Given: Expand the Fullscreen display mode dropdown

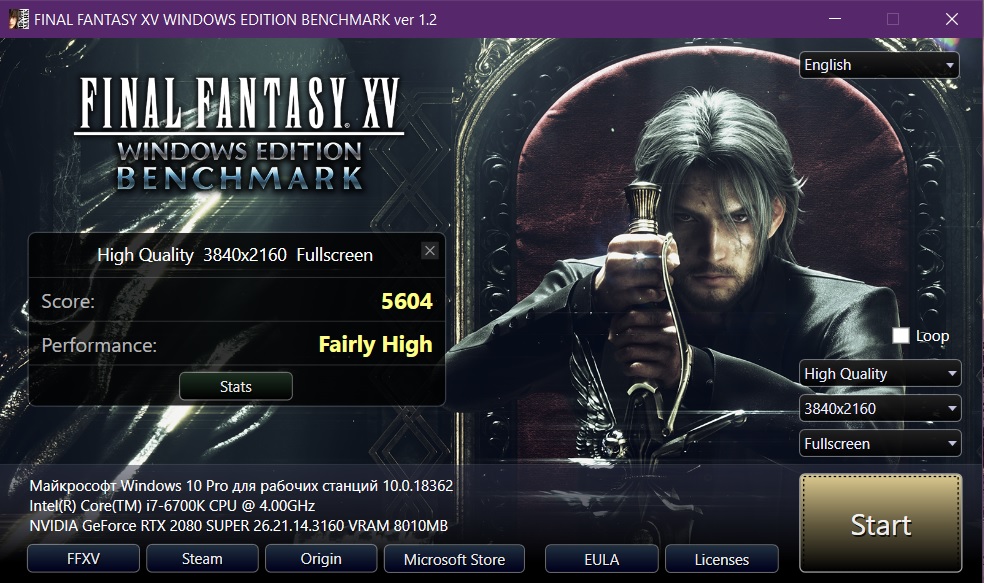Looking at the screenshot, I should click(x=880, y=444).
